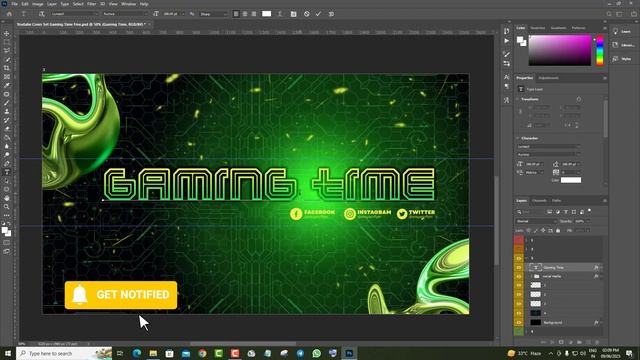Screen dimensions: 640x360
Task: Toggle Lock all in Layers panel
Action: coord(558,231)
